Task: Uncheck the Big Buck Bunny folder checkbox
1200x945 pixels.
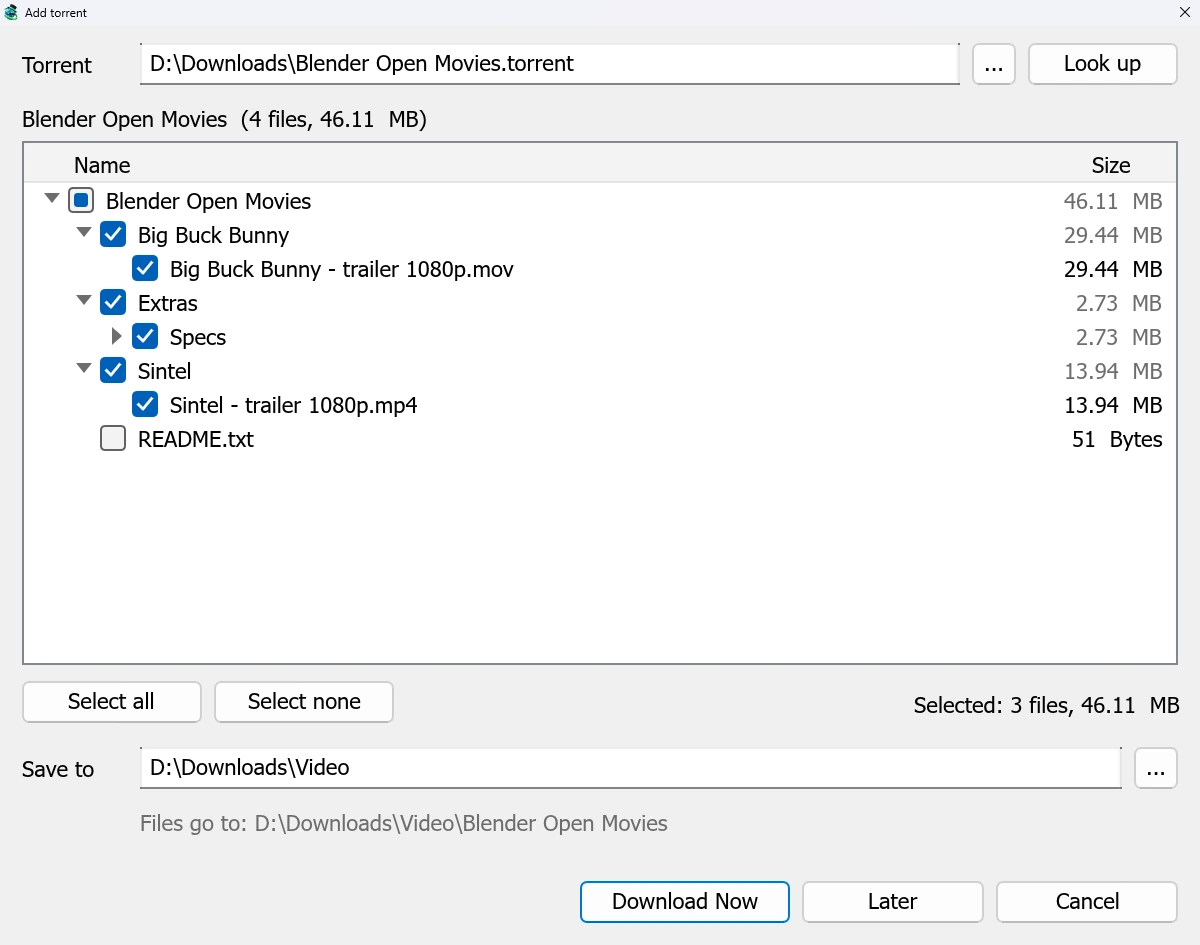Action: pos(113,235)
